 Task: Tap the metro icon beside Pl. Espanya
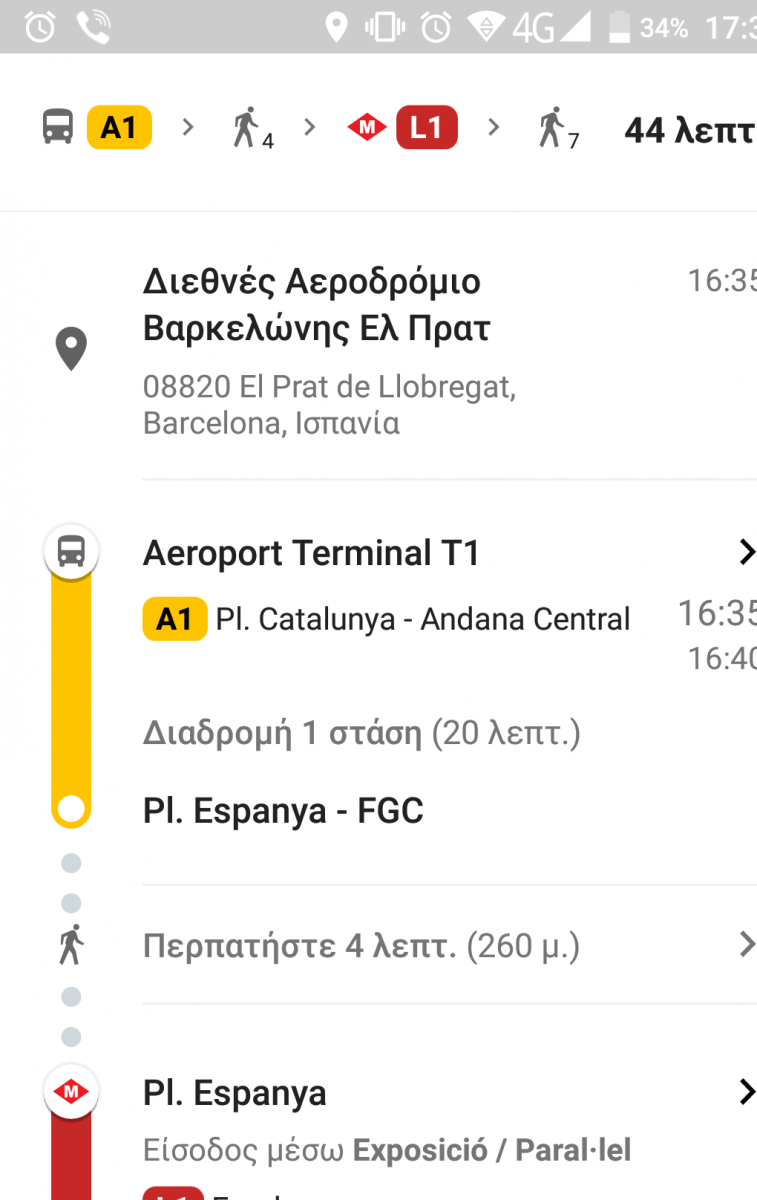click(x=70, y=1092)
